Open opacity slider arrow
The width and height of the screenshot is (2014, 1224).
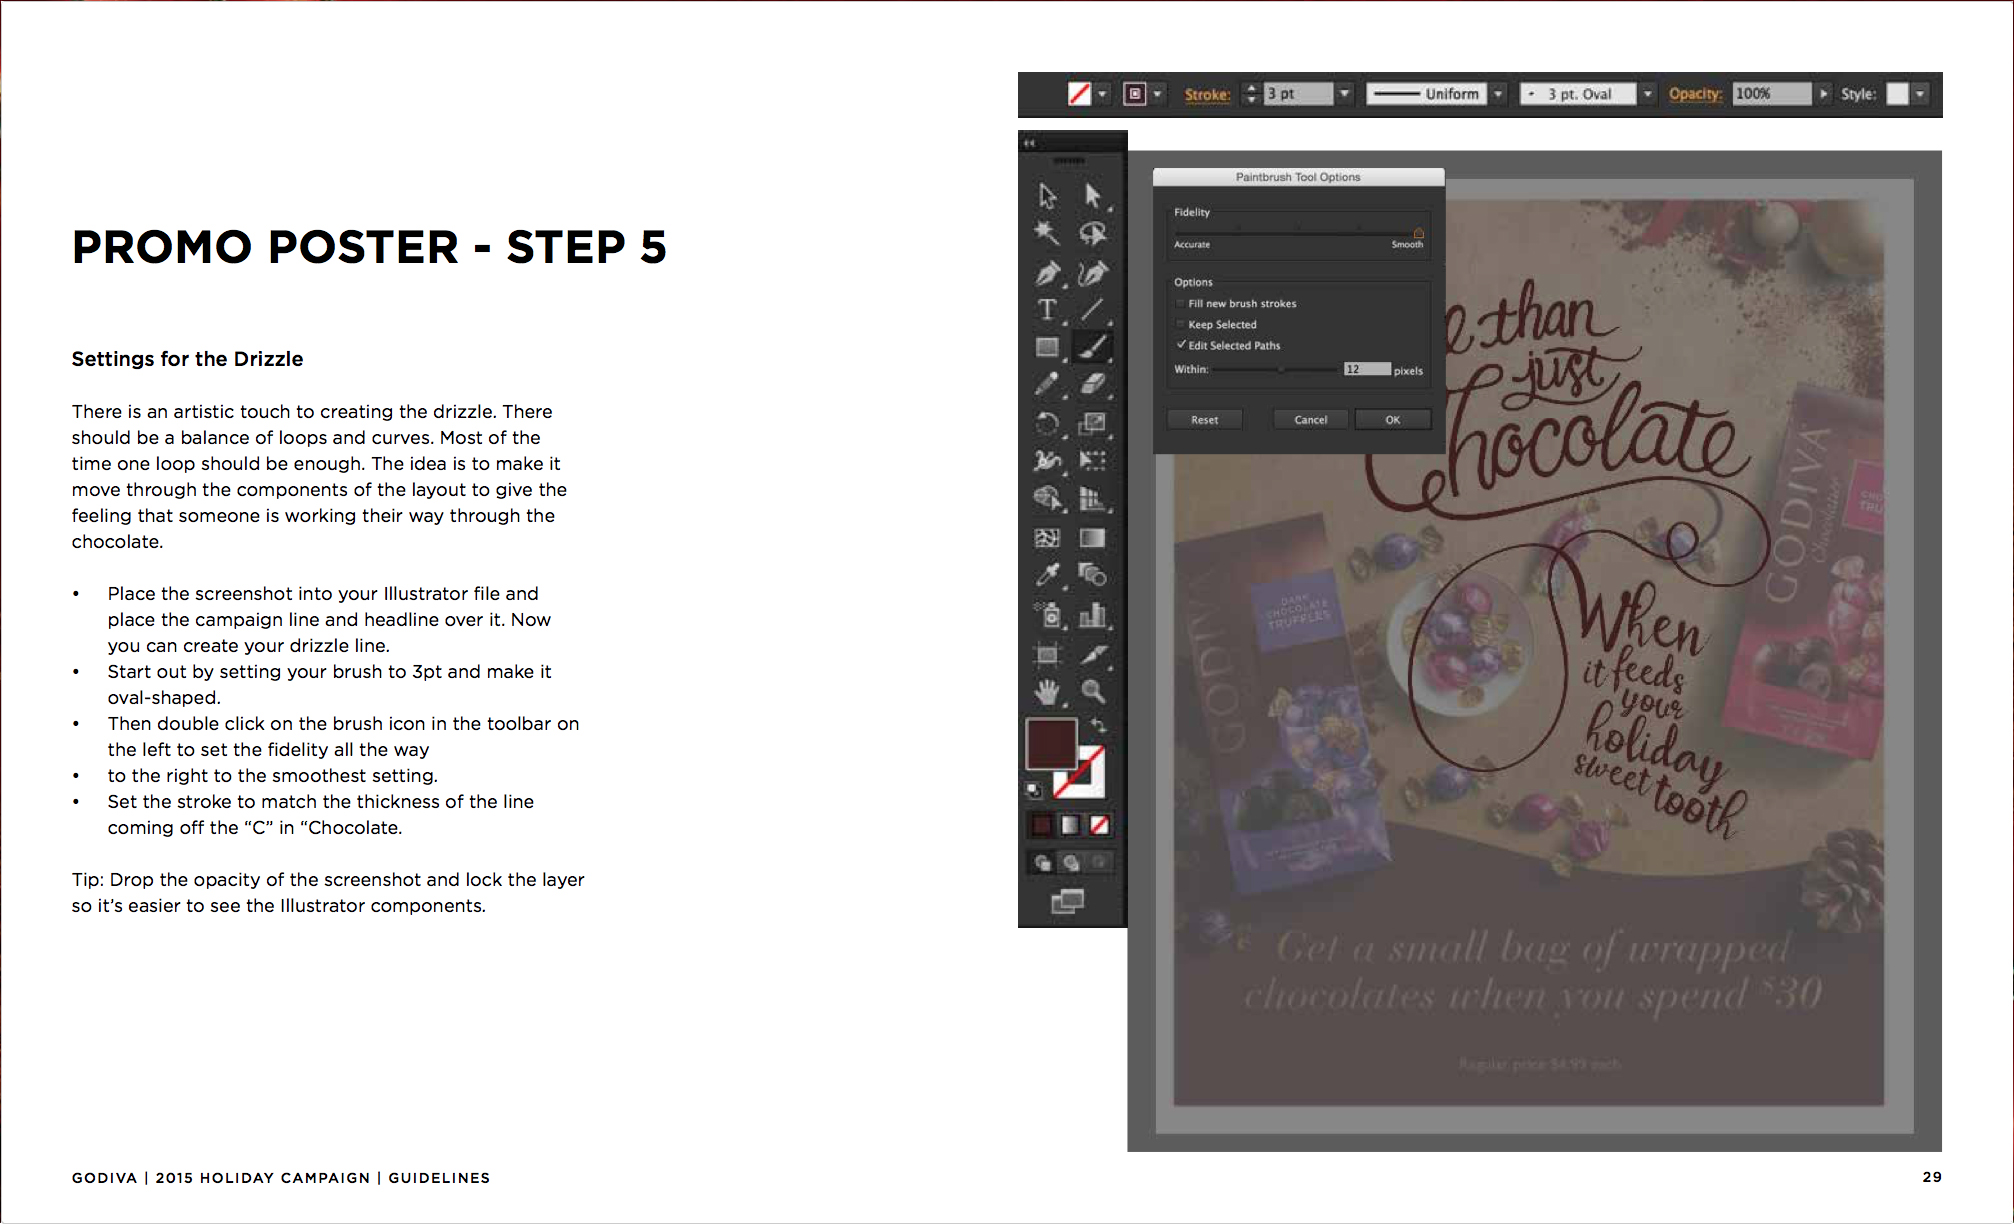(x=1824, y=94)
